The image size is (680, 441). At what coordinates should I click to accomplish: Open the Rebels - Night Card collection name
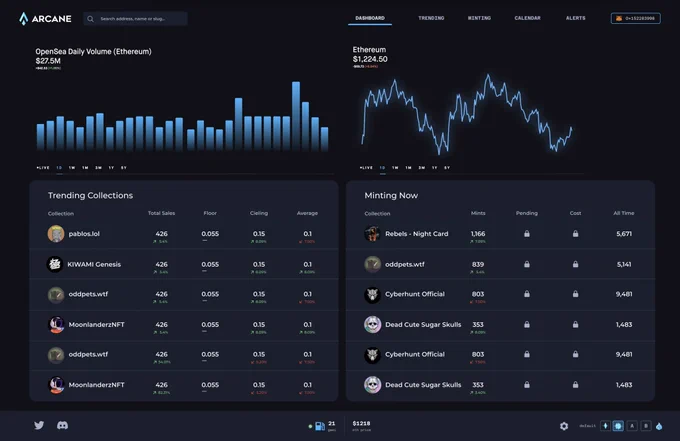[417, 234]
